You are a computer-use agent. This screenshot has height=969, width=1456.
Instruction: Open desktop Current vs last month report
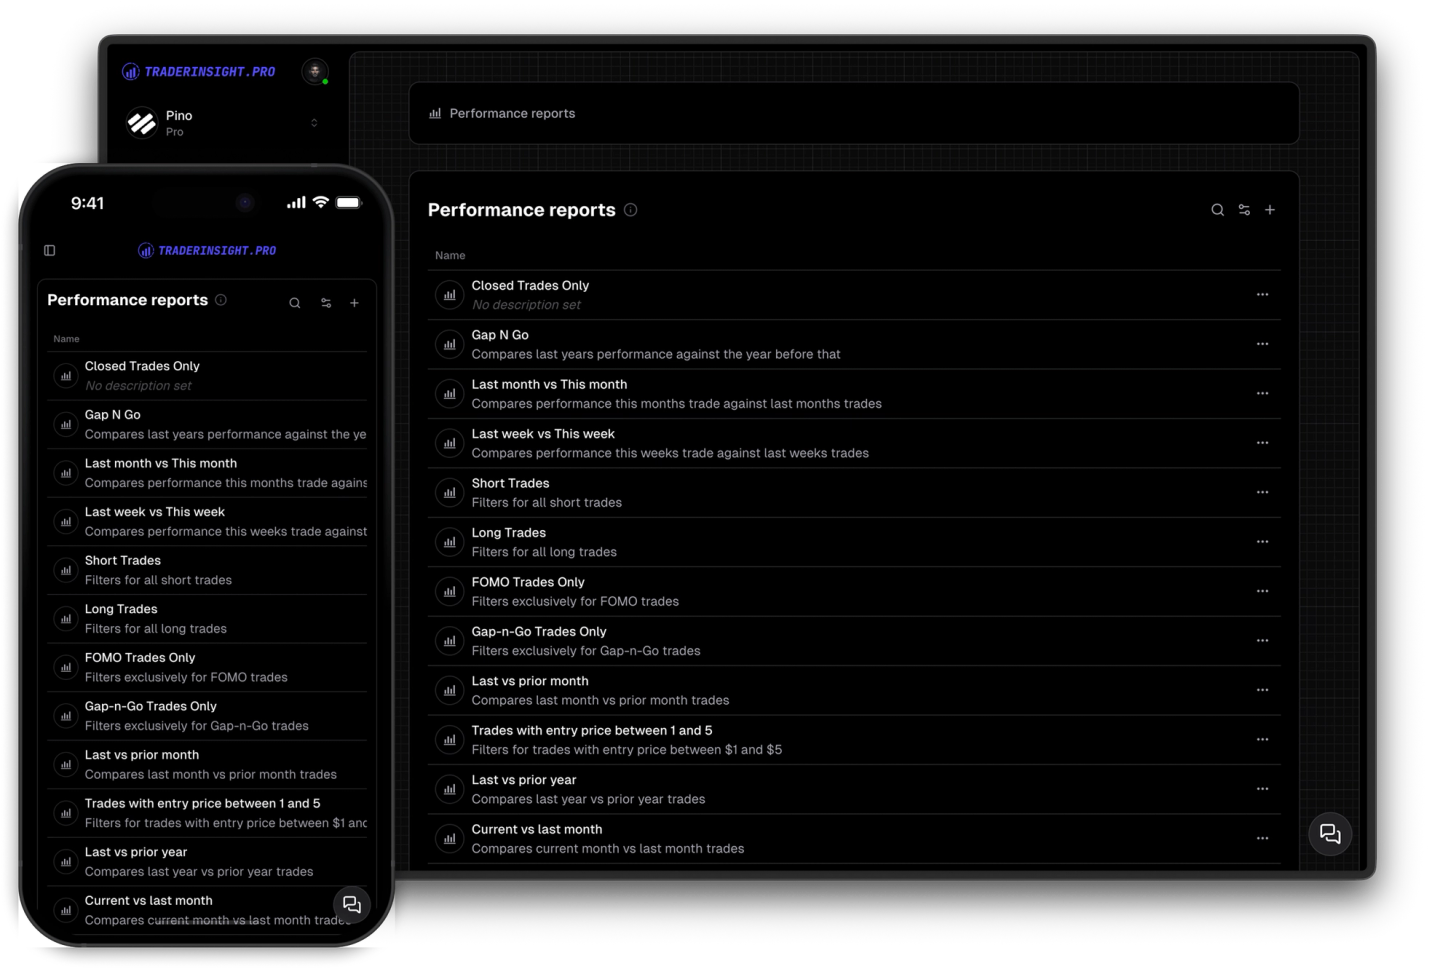pos(854,839)
